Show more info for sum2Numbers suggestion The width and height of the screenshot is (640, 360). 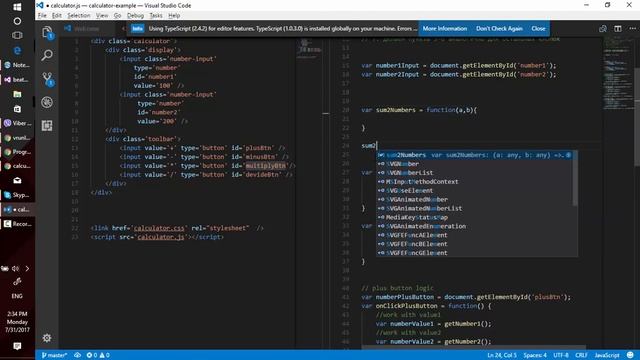(x=568, y=155)
